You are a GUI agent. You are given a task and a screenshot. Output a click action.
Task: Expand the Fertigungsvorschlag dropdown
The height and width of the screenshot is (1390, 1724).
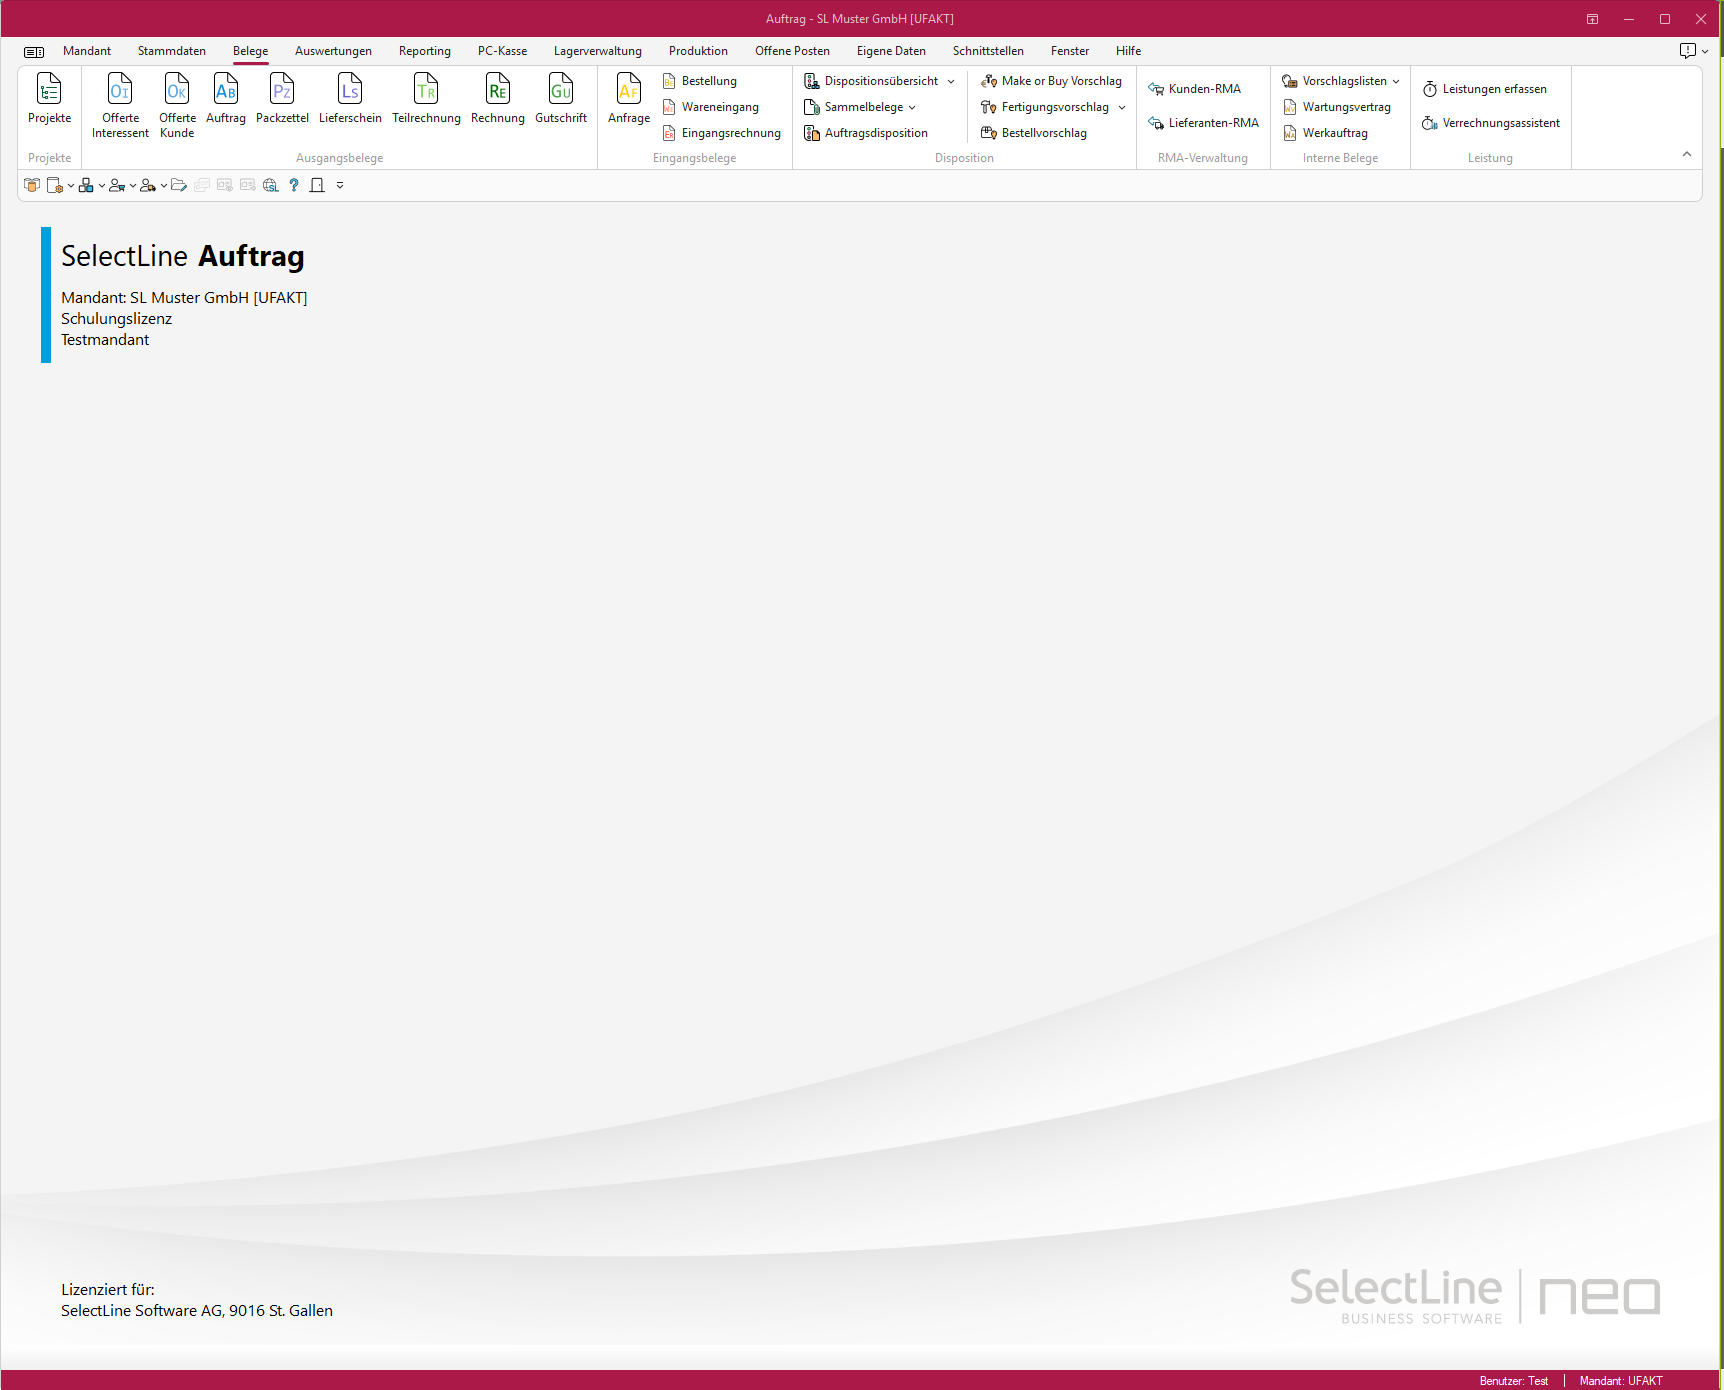click(x=1122, y=107)
